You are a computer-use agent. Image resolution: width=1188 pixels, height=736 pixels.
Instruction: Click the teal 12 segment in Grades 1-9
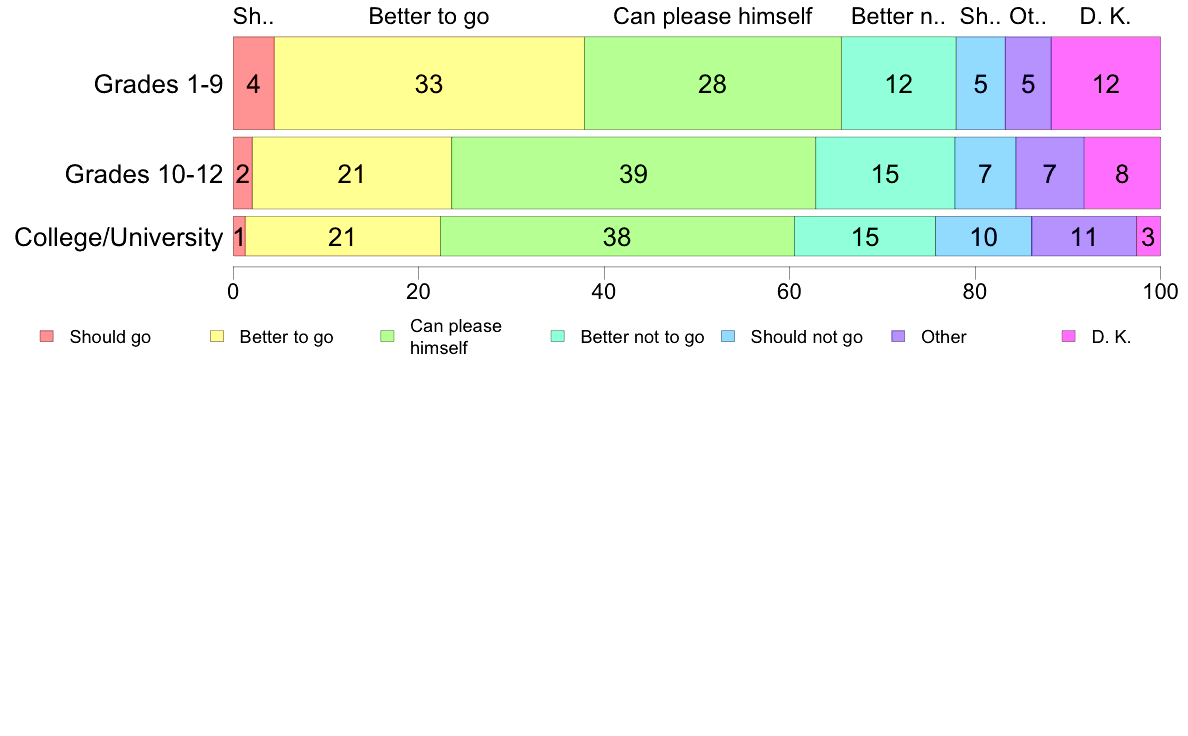pyautogui.click(x=899, y=83)
